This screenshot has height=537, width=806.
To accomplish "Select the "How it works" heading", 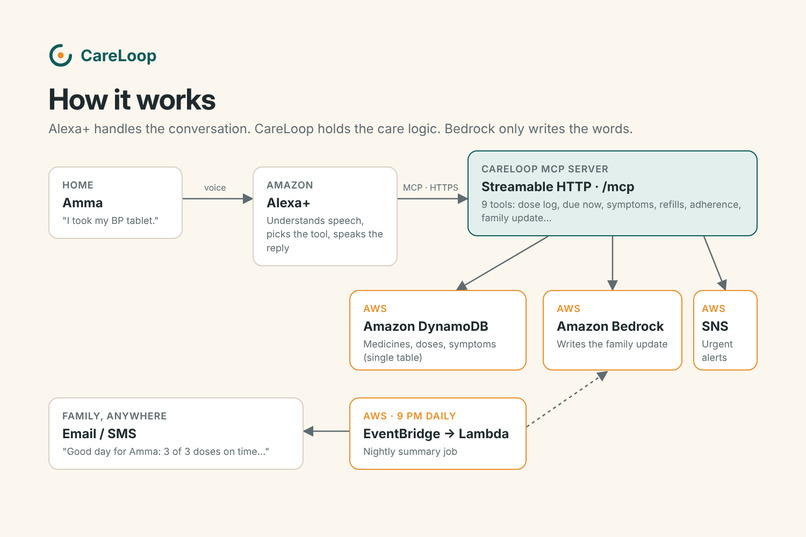I will [132, 100].
